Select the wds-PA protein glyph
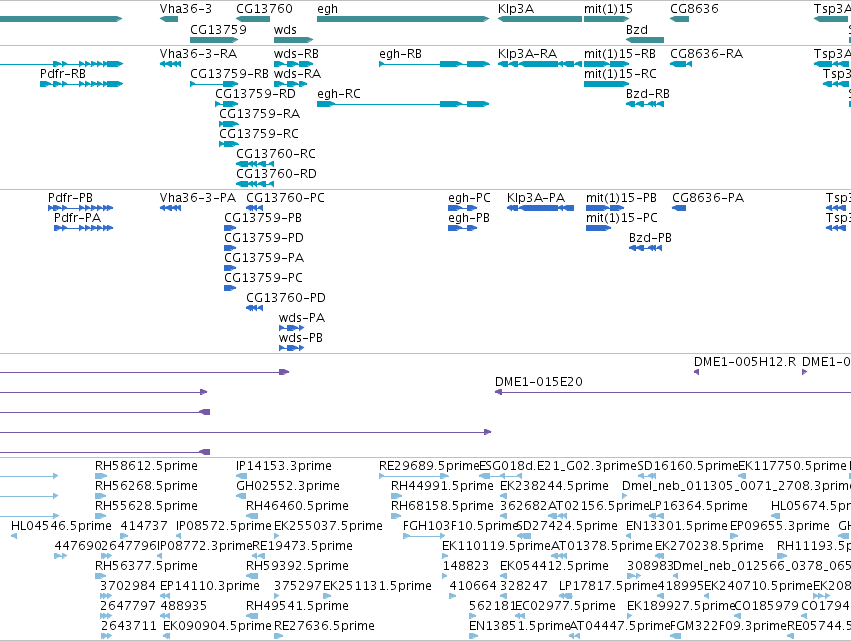 (x=291, y=328)
